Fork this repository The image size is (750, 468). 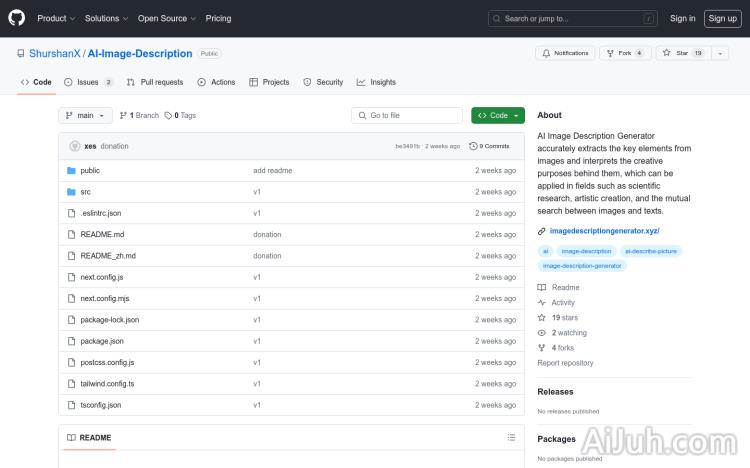pyautogui.click(x=624, y=53)
